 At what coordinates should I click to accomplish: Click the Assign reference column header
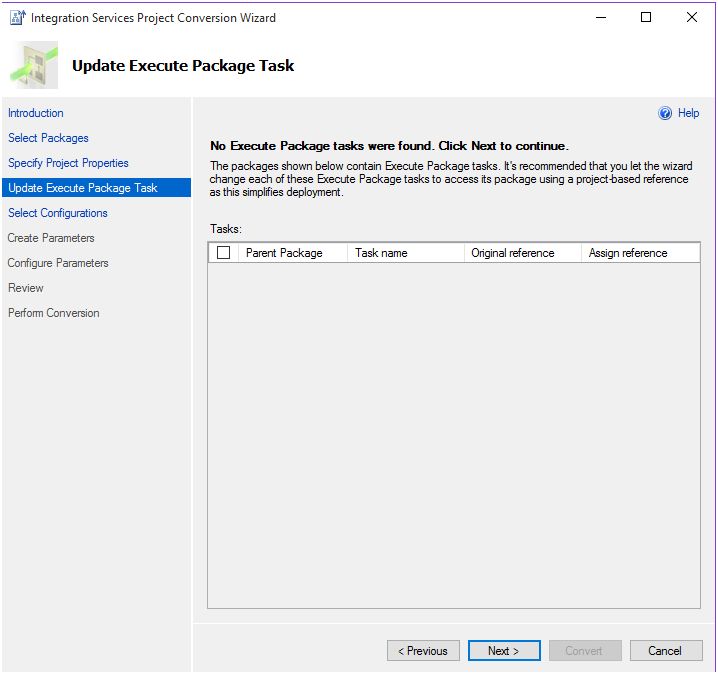click(x=640, y=253)
